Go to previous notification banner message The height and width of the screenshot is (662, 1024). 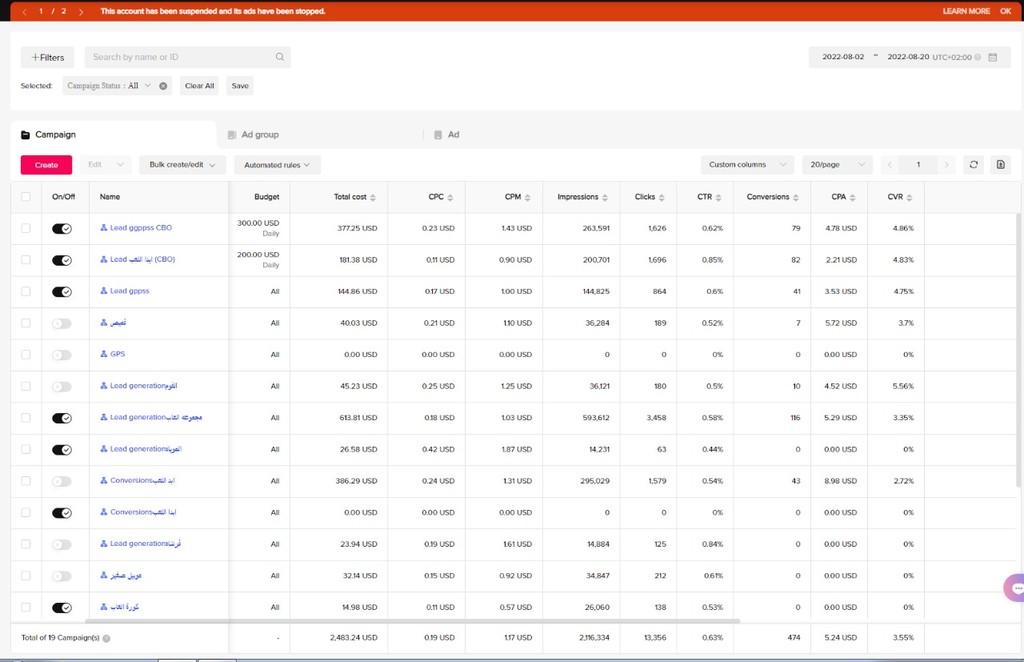tap(24, 11)
